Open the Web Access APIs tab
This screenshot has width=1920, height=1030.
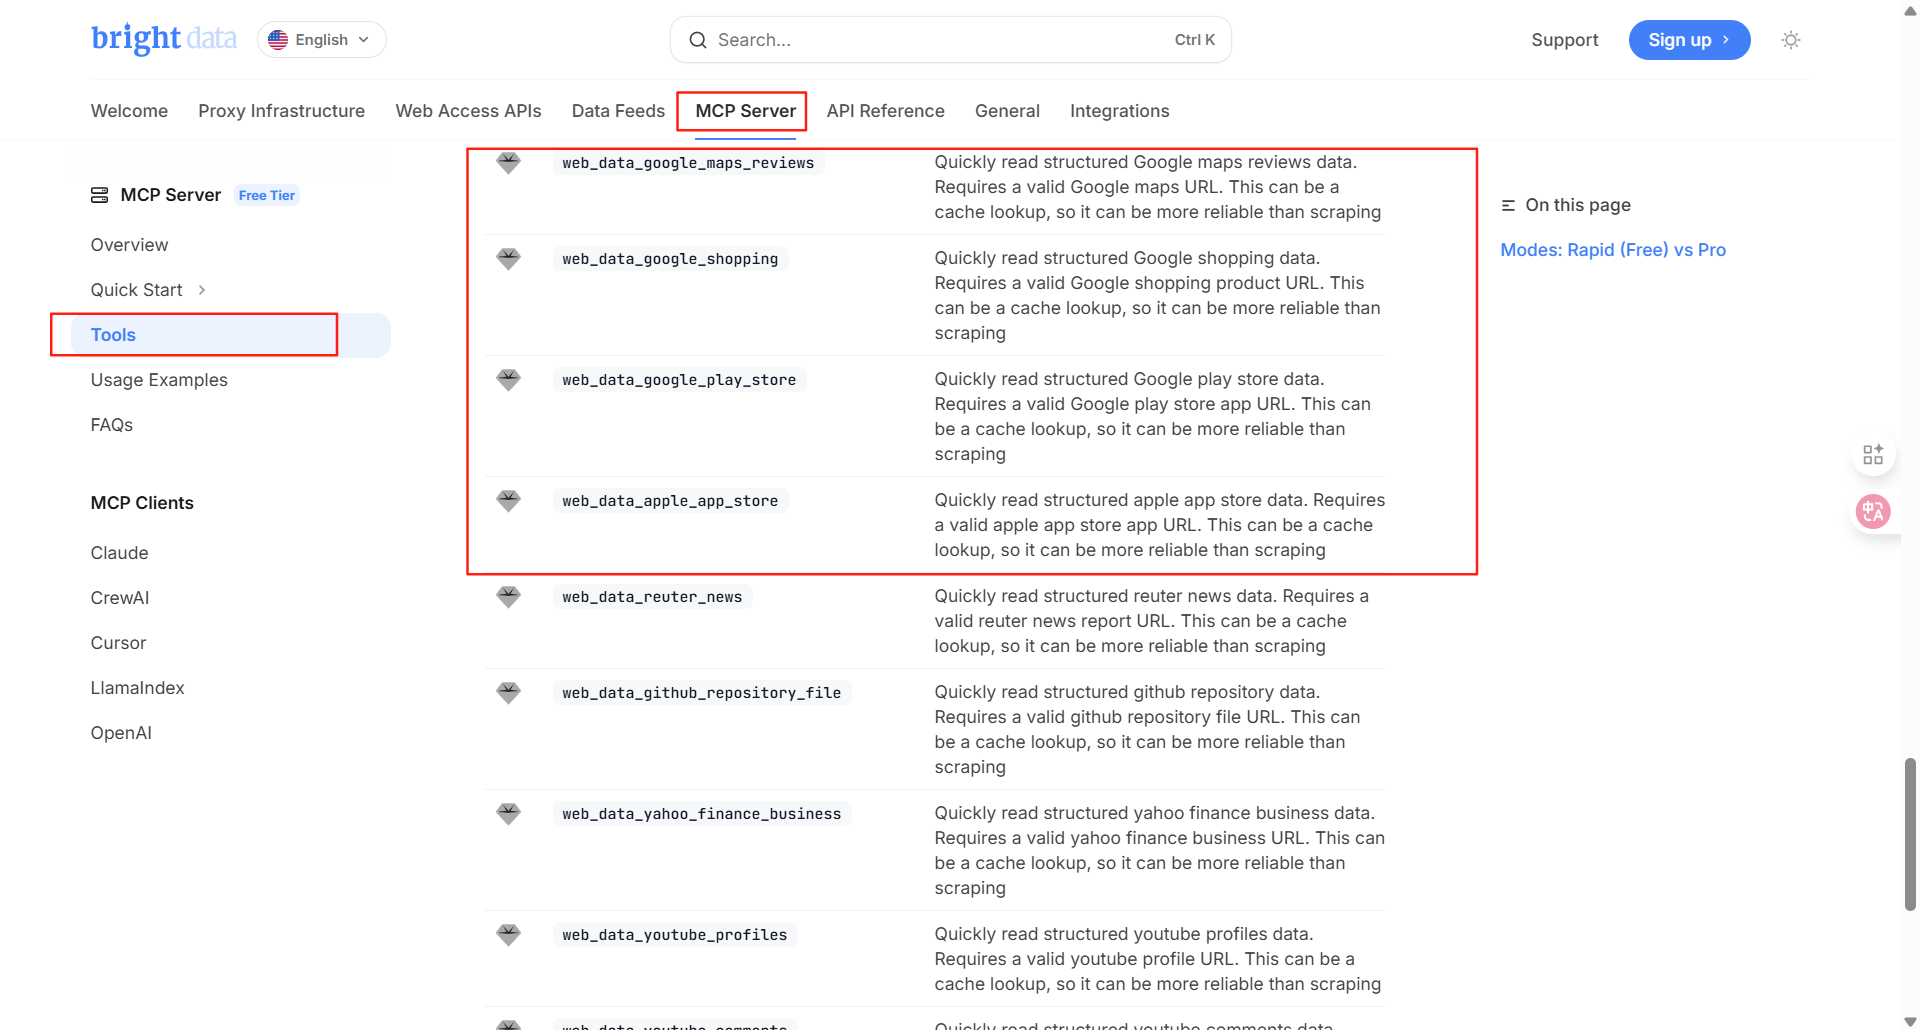(x=468, y=111)
